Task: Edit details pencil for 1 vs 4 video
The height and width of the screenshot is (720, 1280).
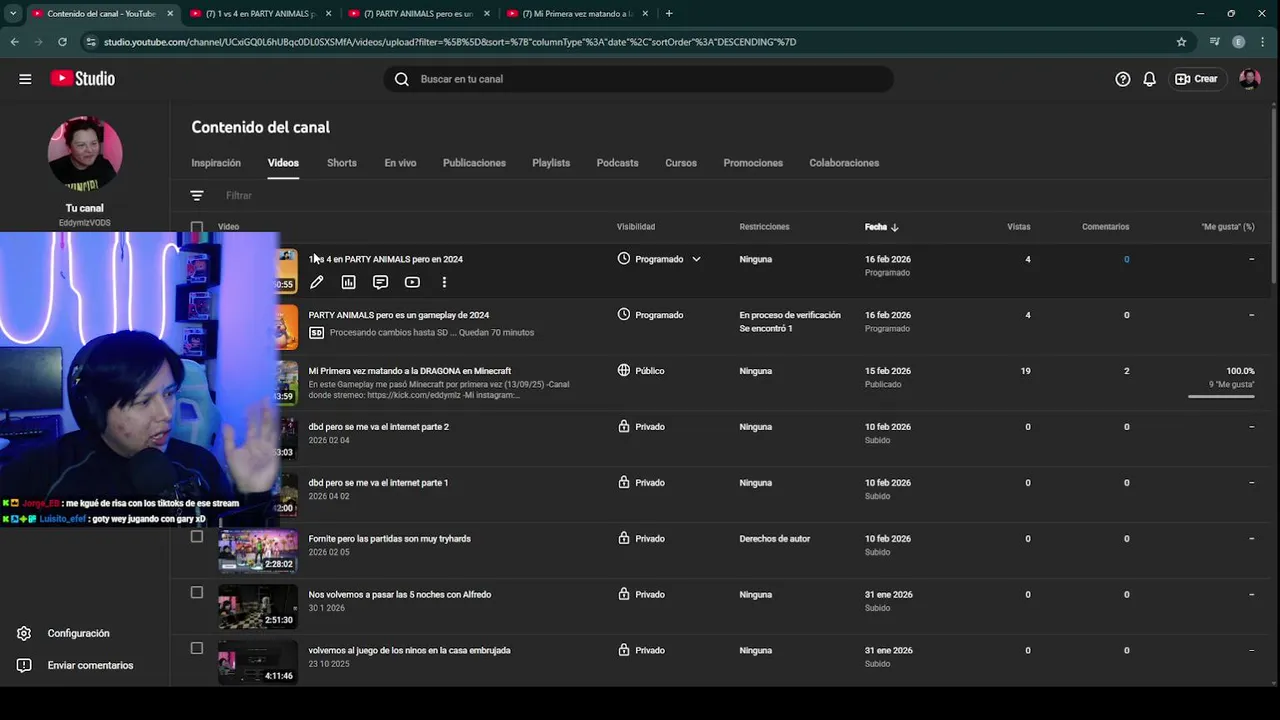Action: [x=316, y=283]
